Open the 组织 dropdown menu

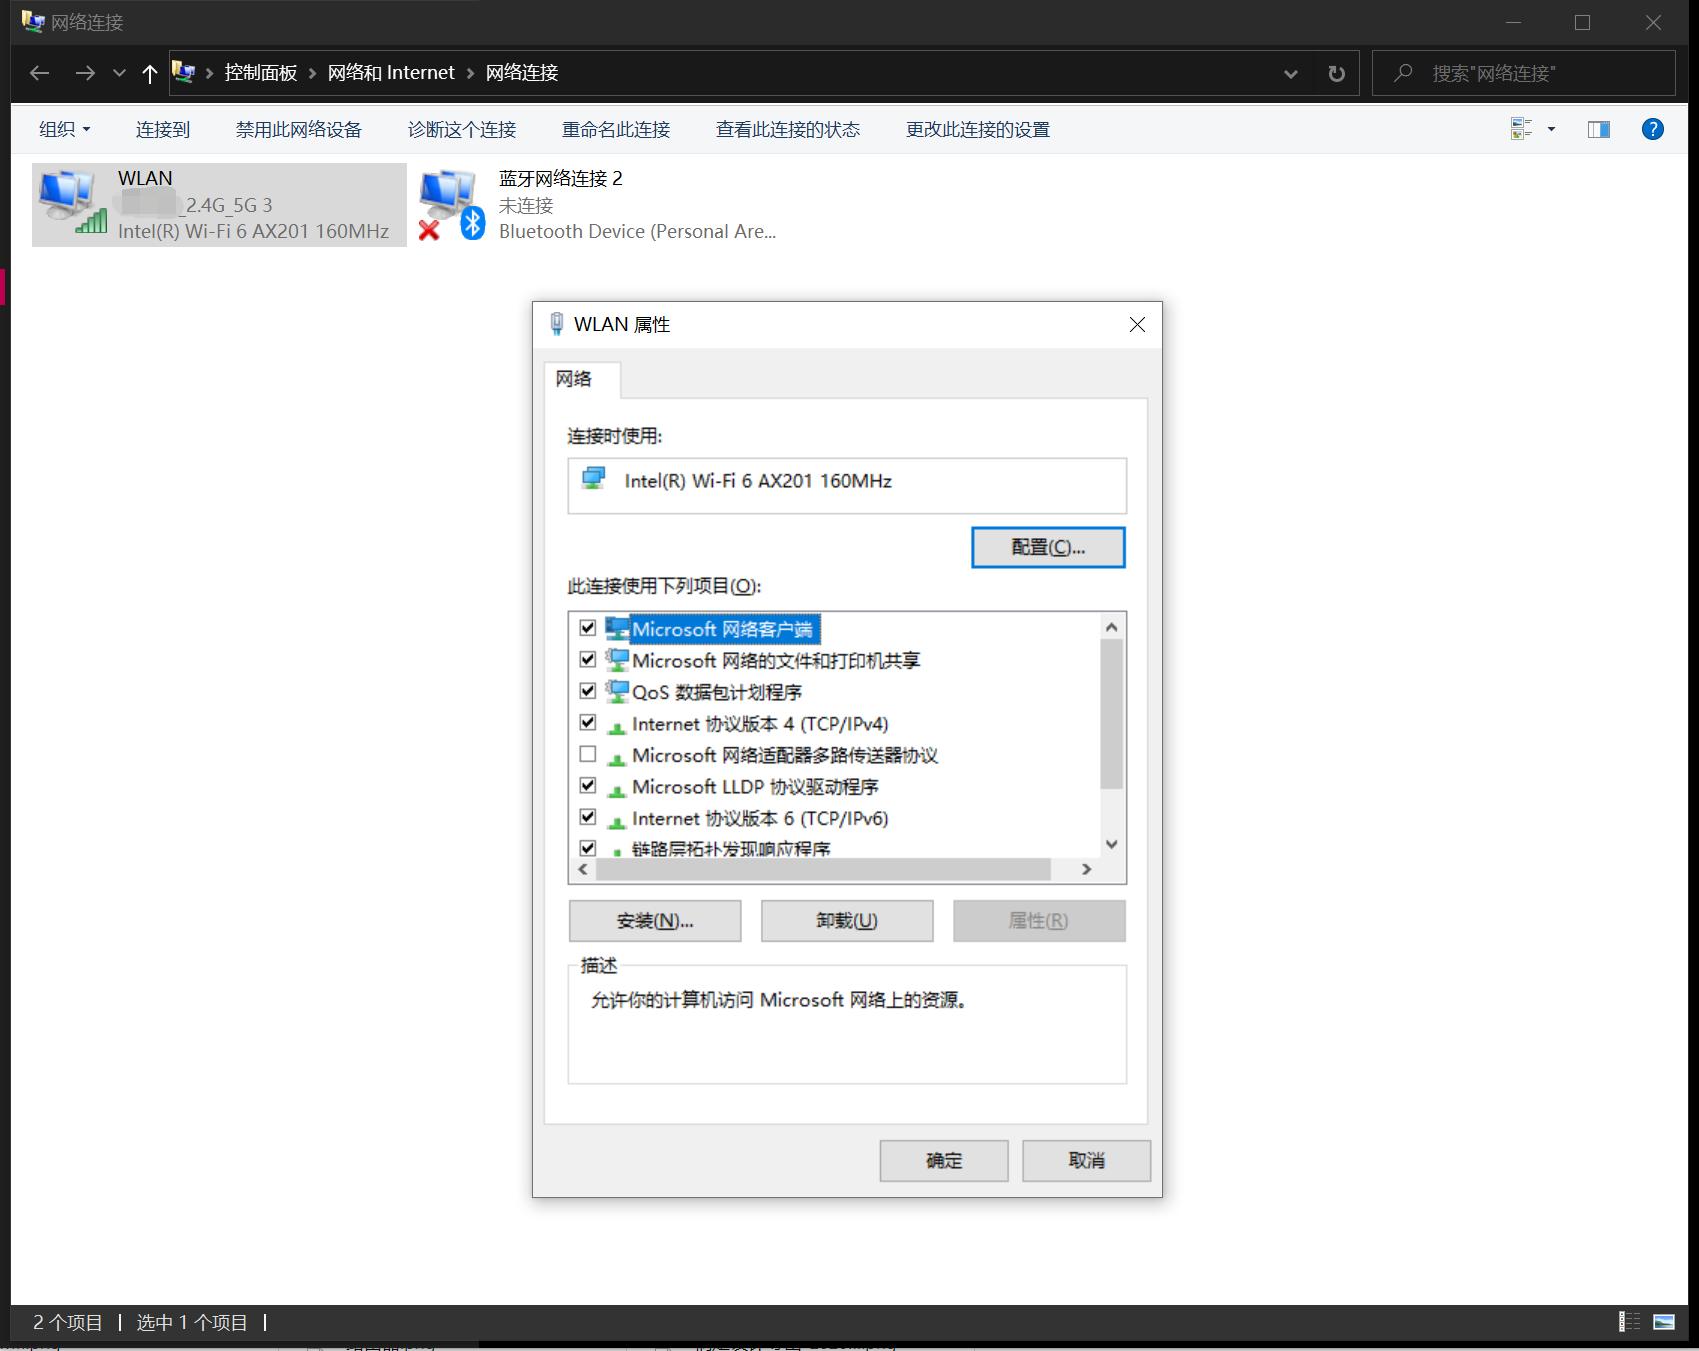tap(63, 128)
